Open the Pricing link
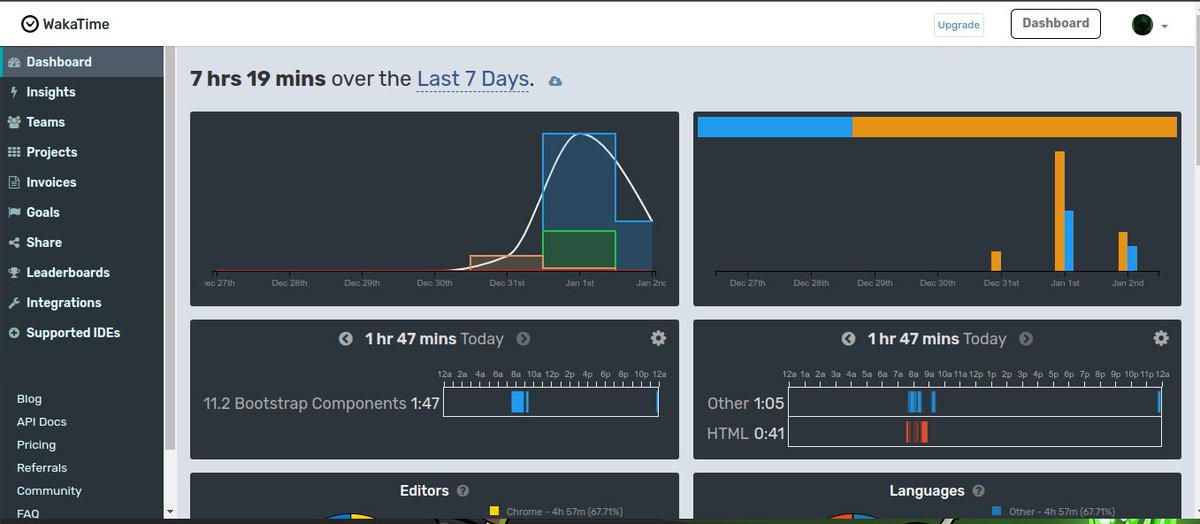Image resolution: width=1200 pixels, height=524 pixels. tap(36, 445)
